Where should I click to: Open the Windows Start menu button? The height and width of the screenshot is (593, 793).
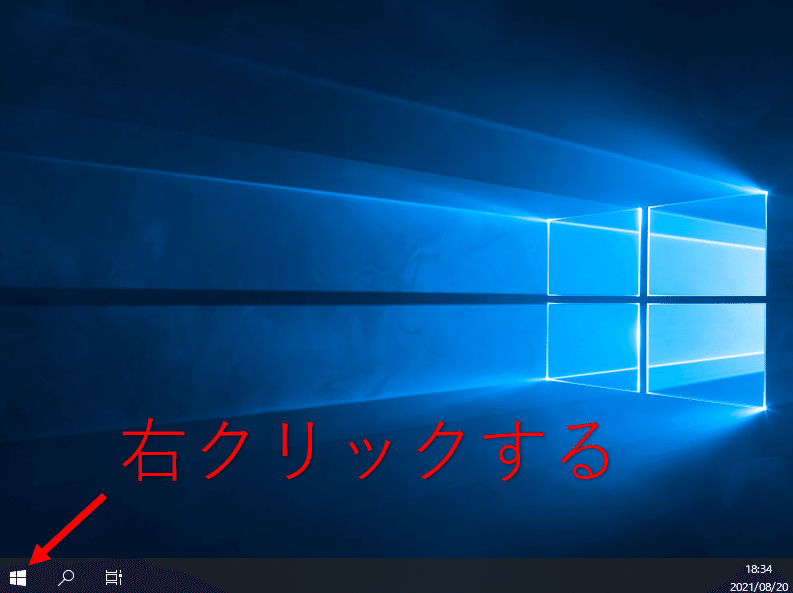click(x=18, y=577)
